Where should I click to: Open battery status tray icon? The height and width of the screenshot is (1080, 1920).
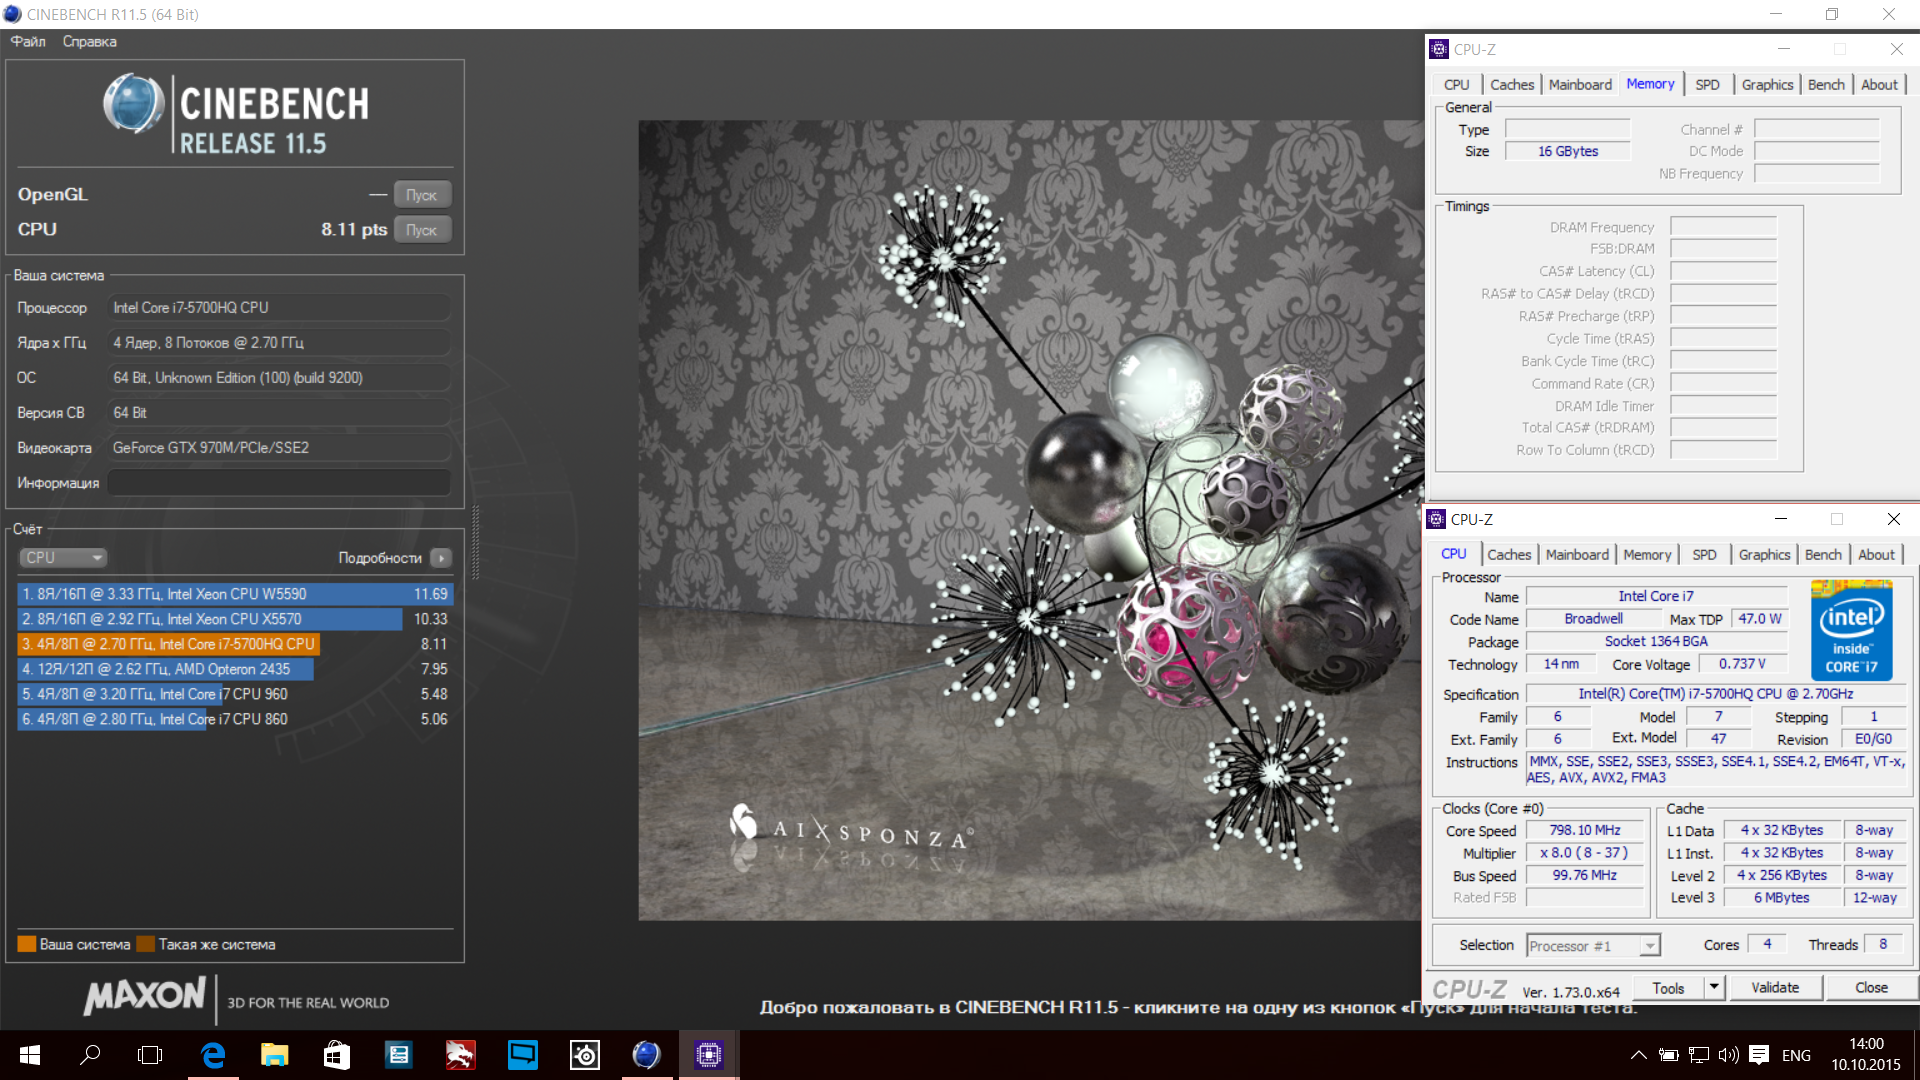[1668, 1055]
